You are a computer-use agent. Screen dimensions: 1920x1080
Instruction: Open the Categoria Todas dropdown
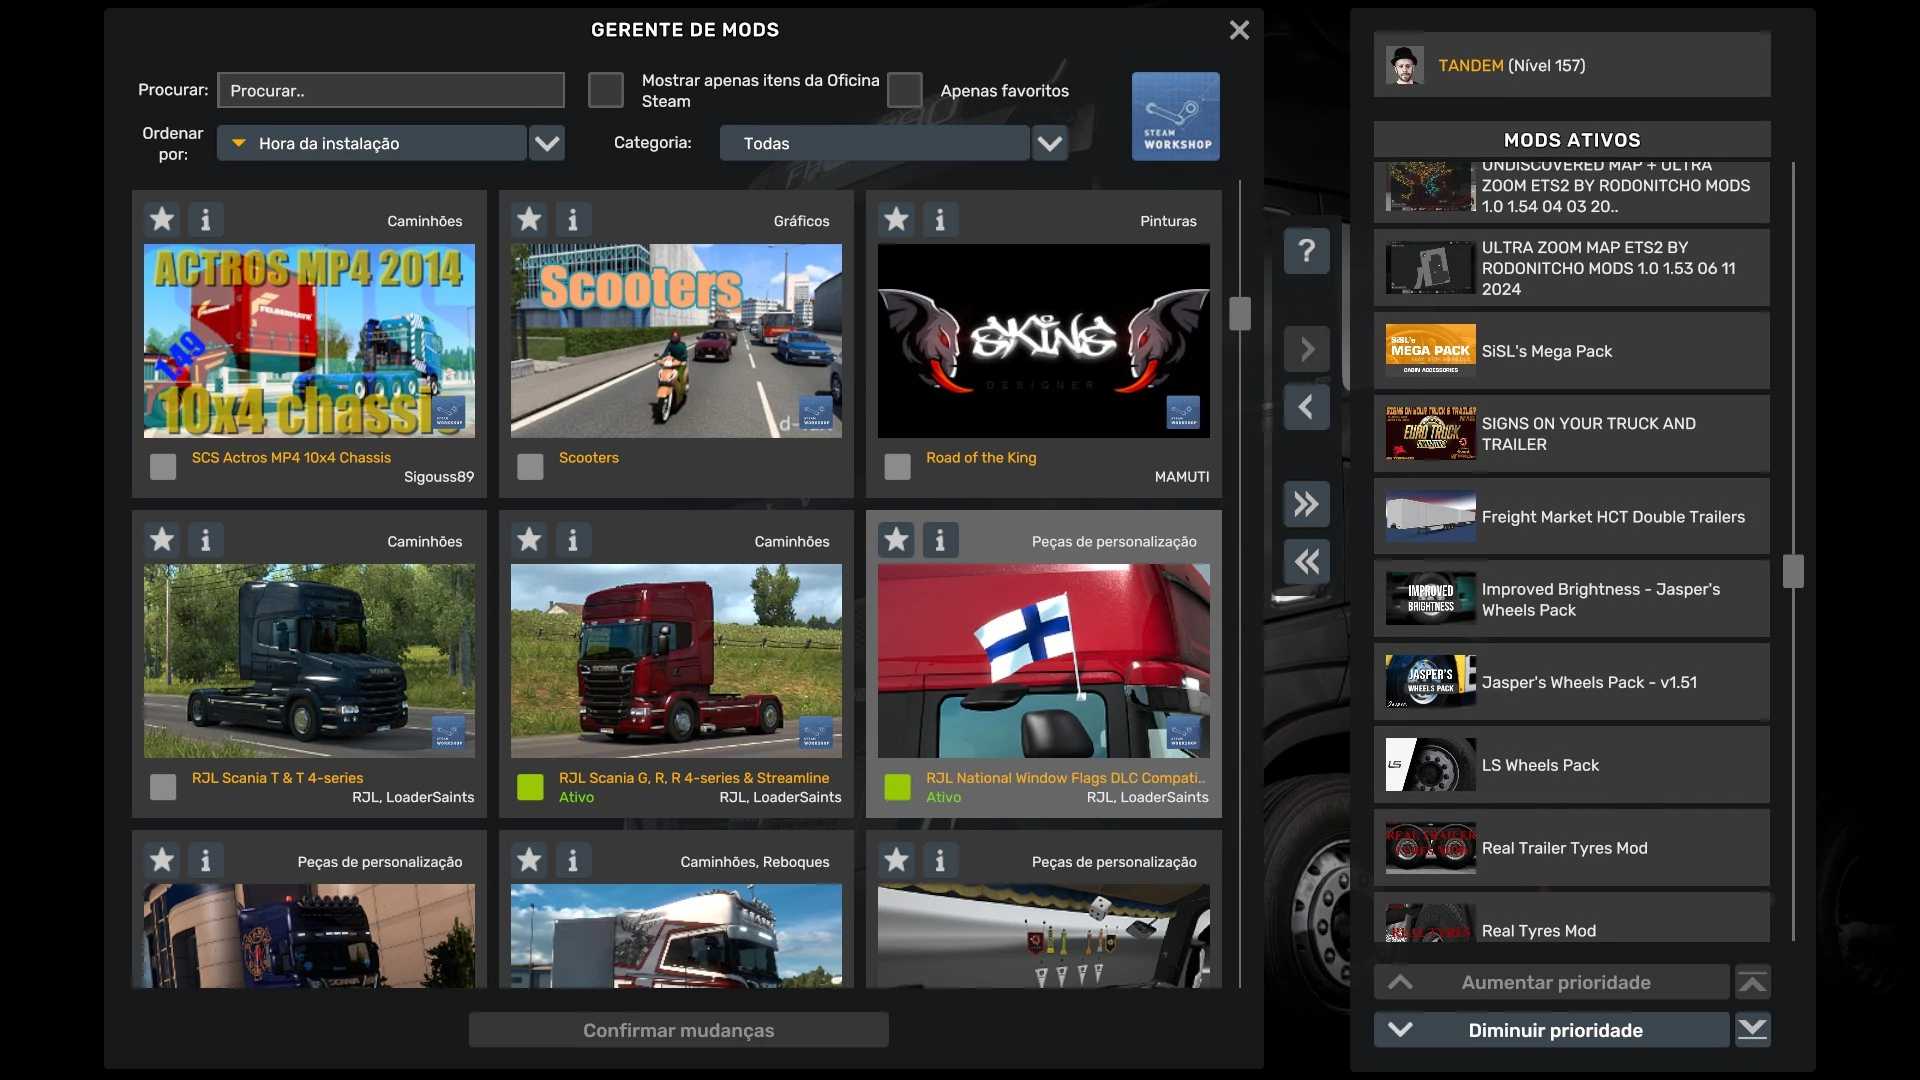pyautogui.click(x=1049, y=143)
